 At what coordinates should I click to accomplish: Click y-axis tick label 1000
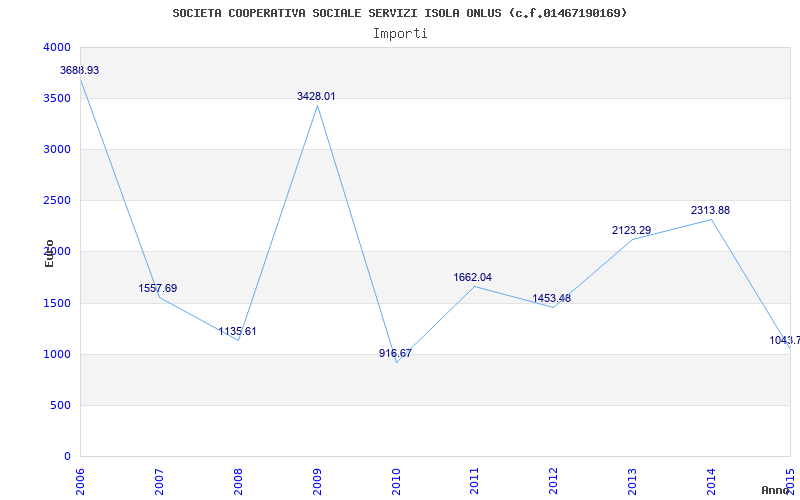coord(57,355)
